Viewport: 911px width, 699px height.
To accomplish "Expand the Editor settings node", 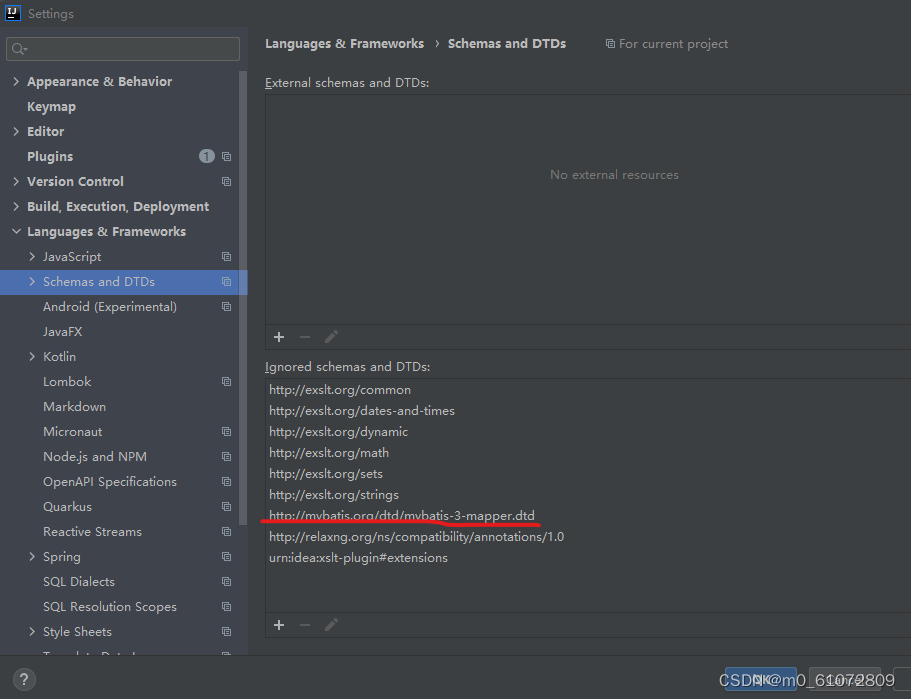I will (17, 131).
